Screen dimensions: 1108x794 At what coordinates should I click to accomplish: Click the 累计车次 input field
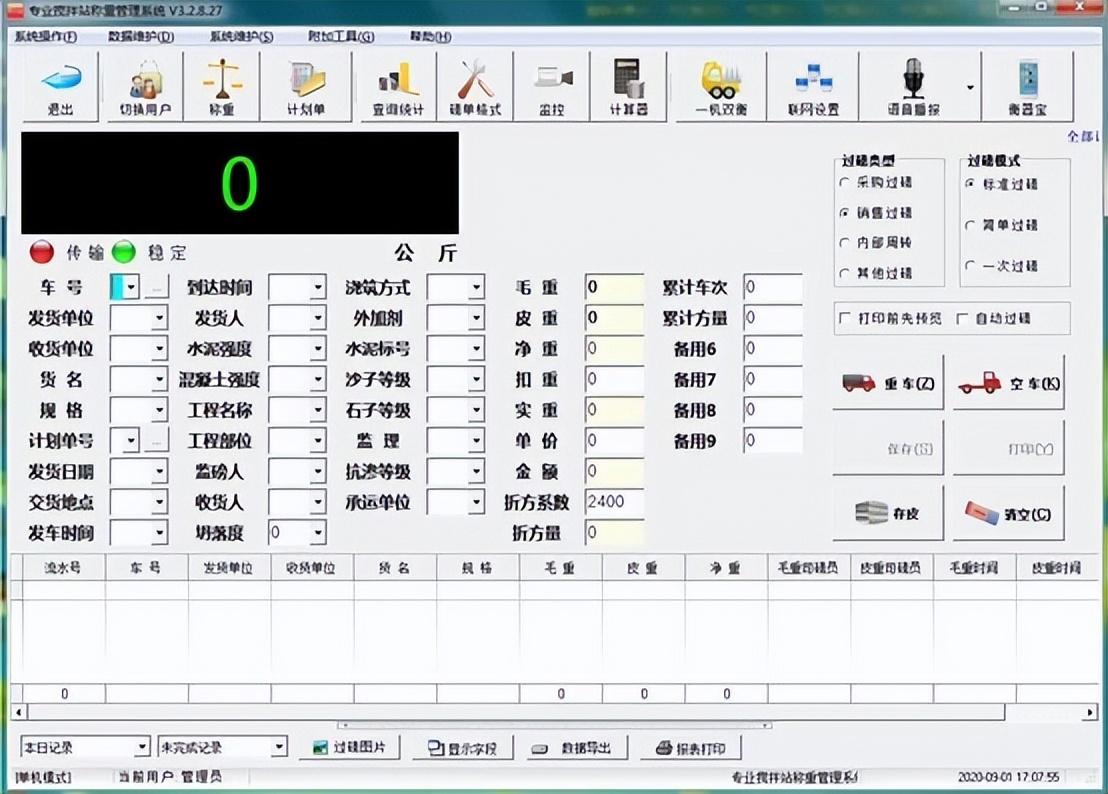(772, 287)
